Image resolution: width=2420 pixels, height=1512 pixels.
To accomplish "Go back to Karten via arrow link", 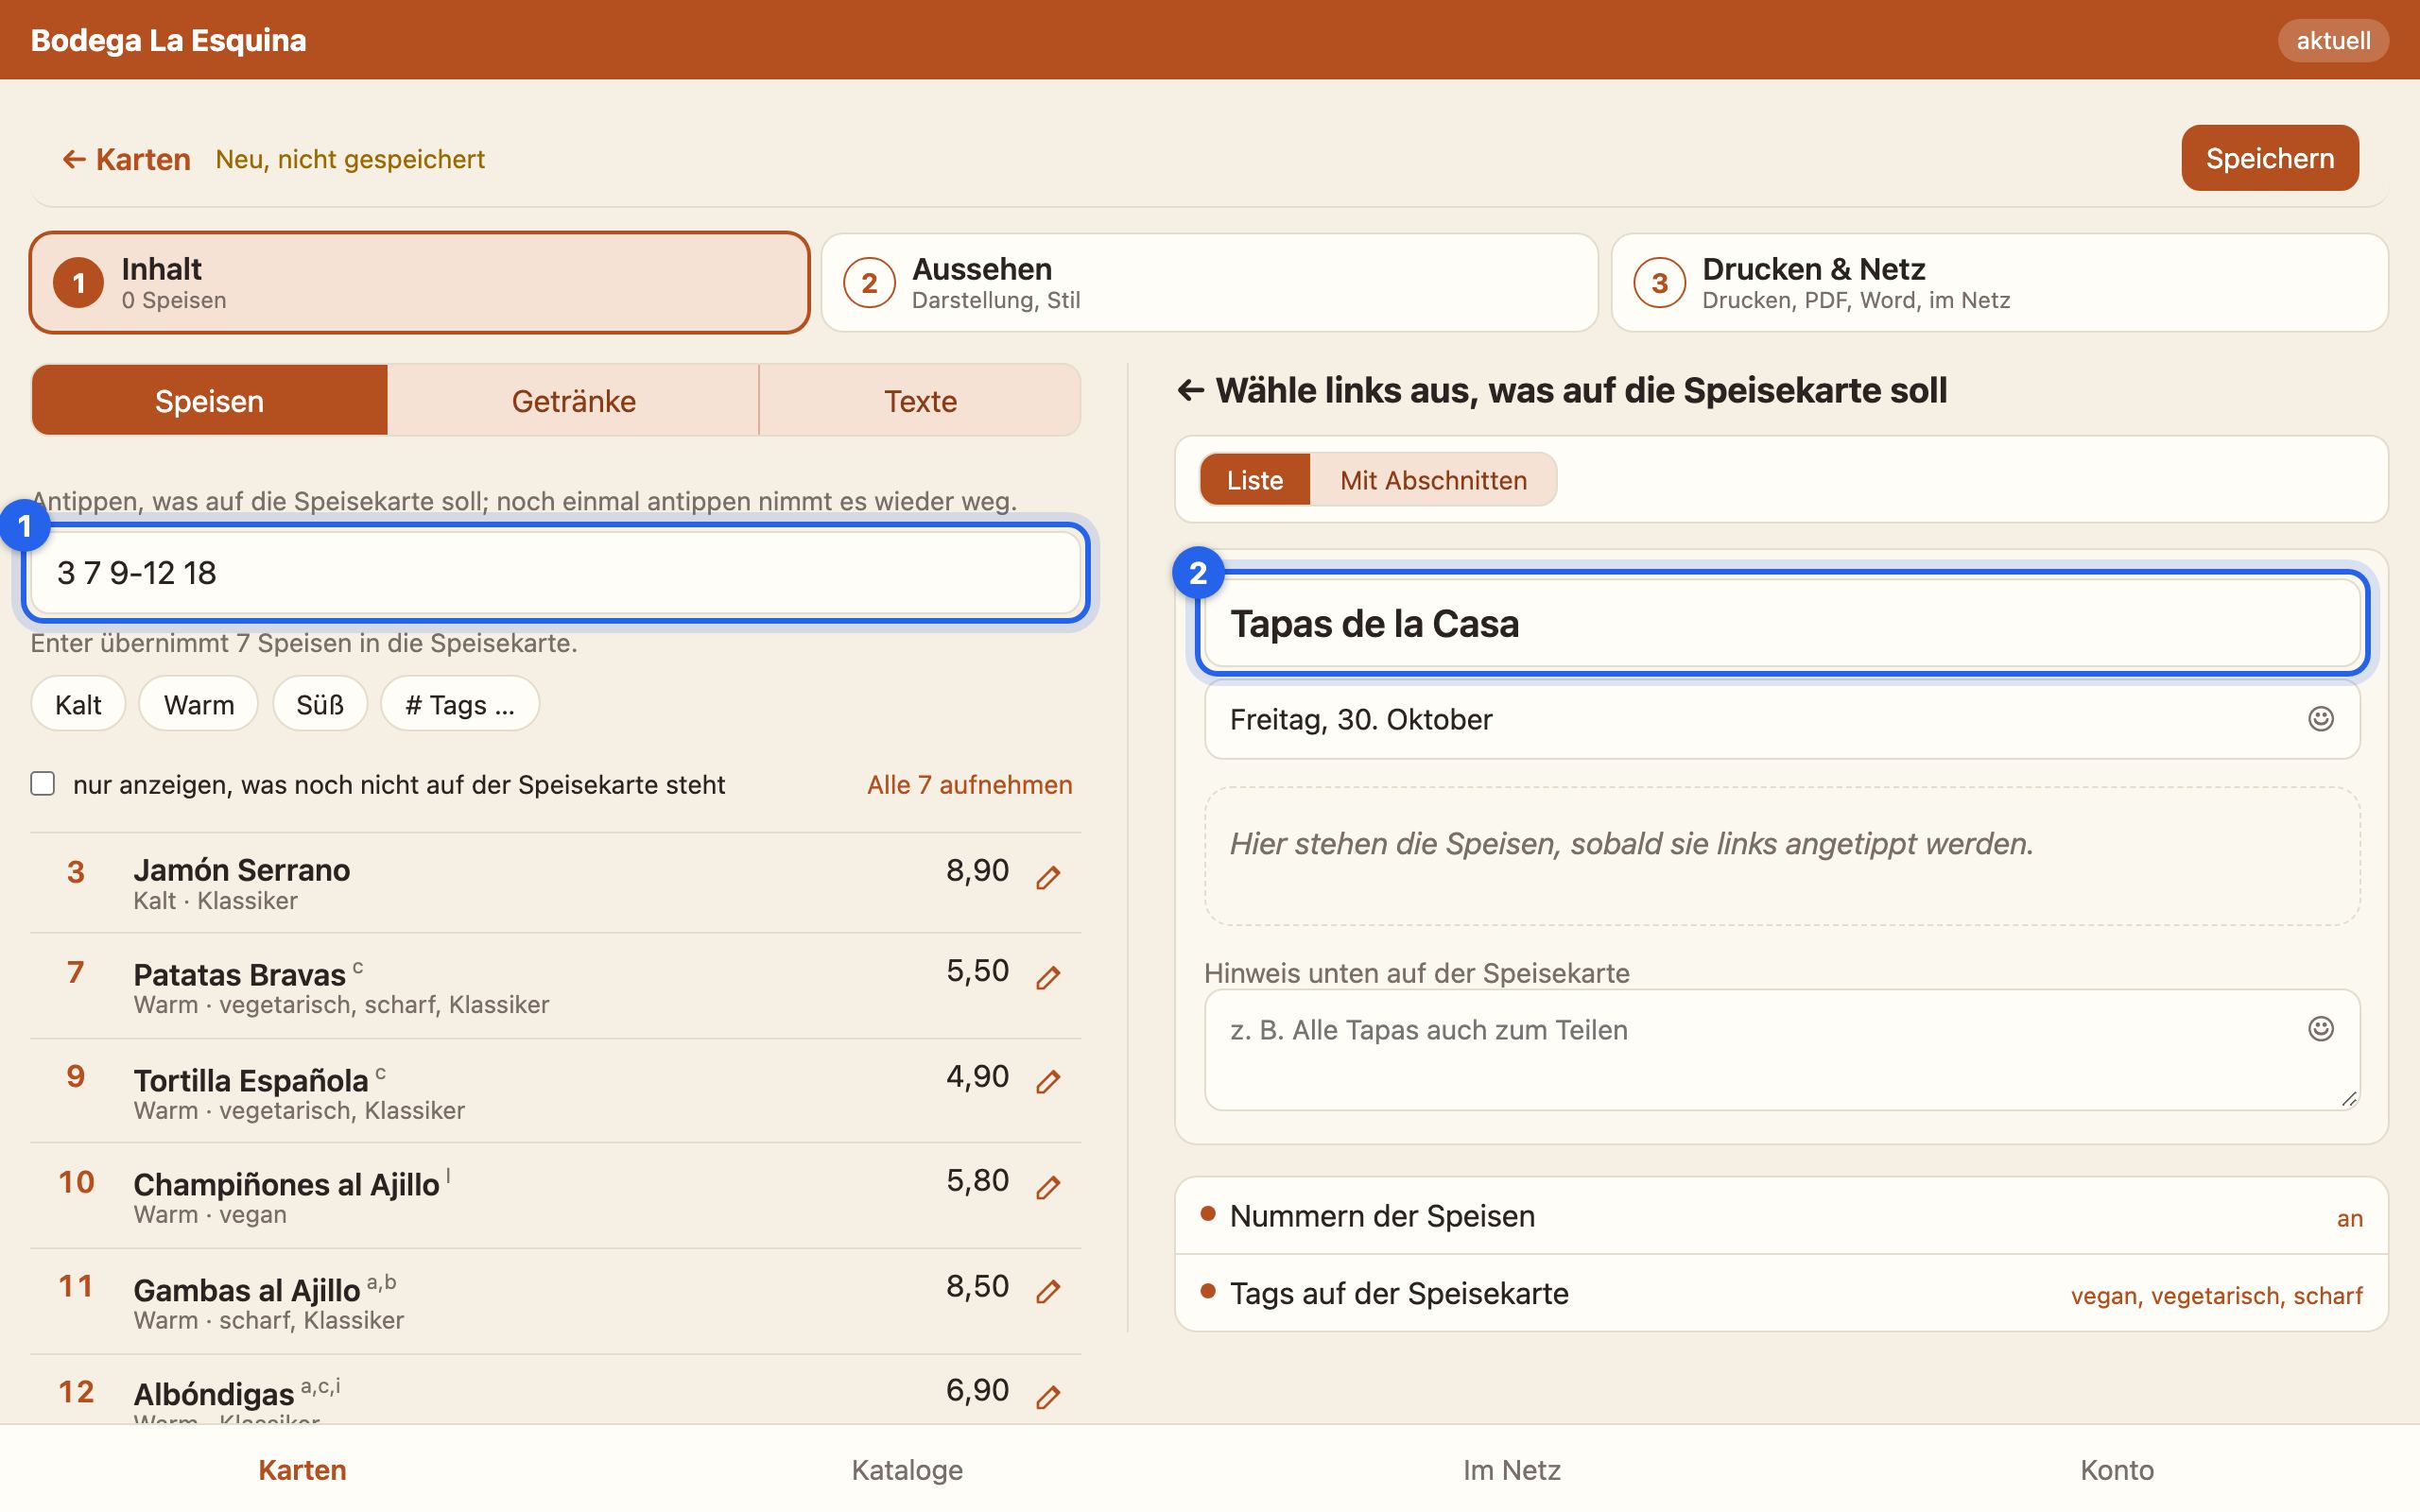I will (x=126, y=159).
